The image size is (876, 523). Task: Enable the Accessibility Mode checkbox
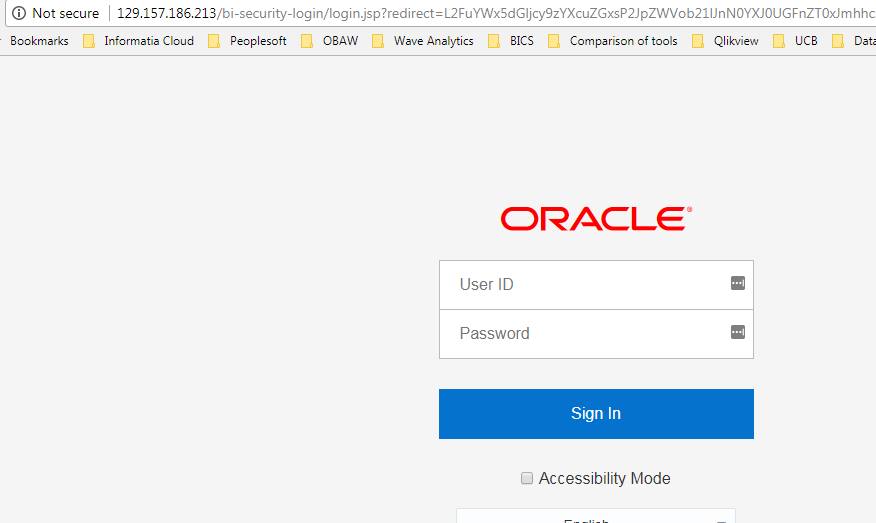[527, 479]
